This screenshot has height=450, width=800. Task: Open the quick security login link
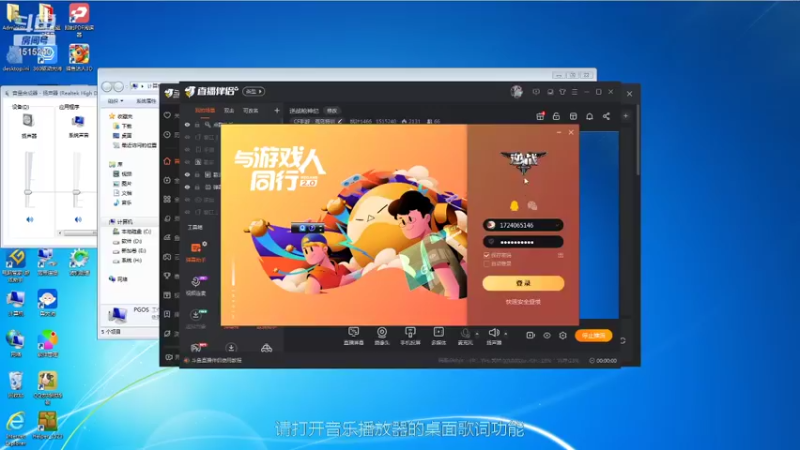523,302
